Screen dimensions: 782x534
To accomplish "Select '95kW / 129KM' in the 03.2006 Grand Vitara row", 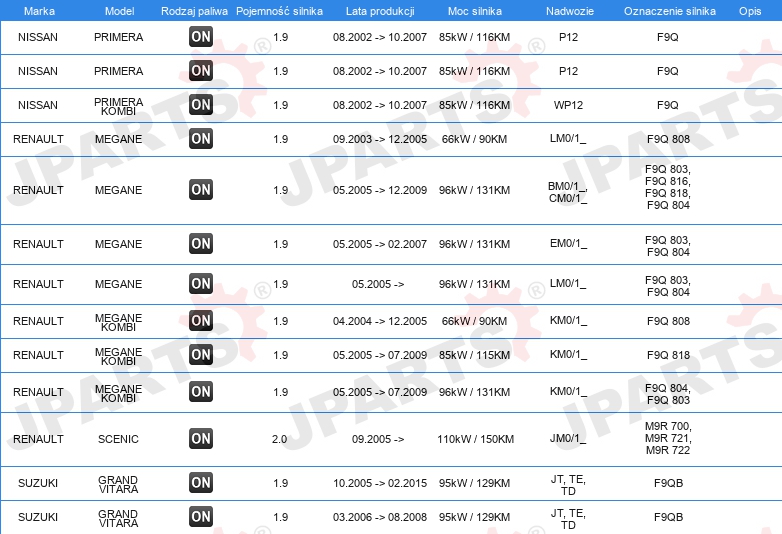I will (x=474, y=517).
